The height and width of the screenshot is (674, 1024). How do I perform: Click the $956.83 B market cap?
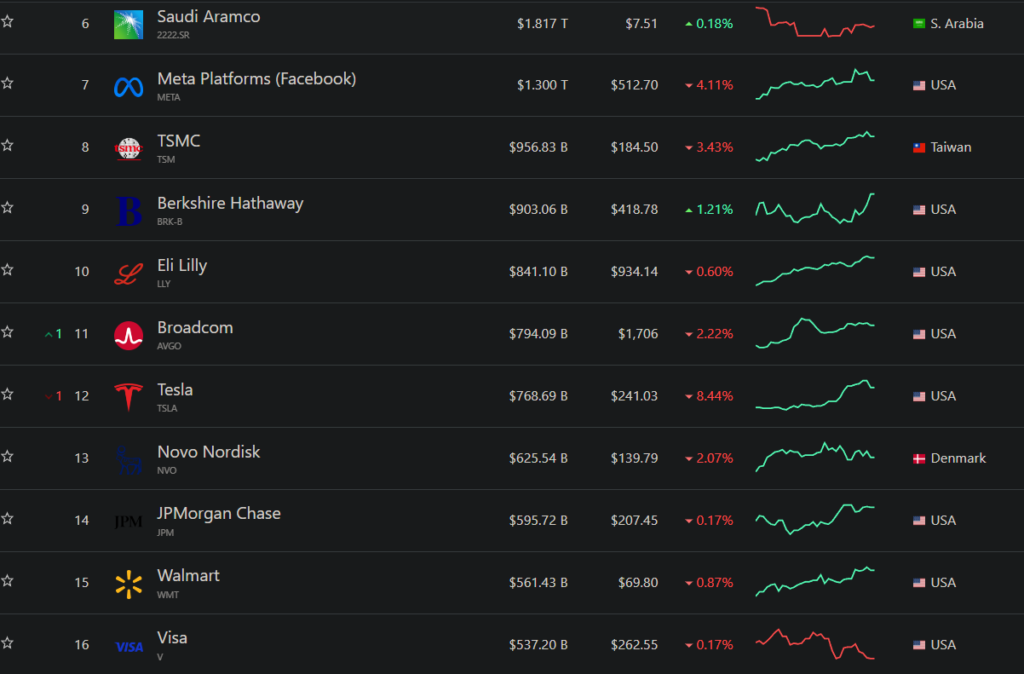[x=538, y=148]
